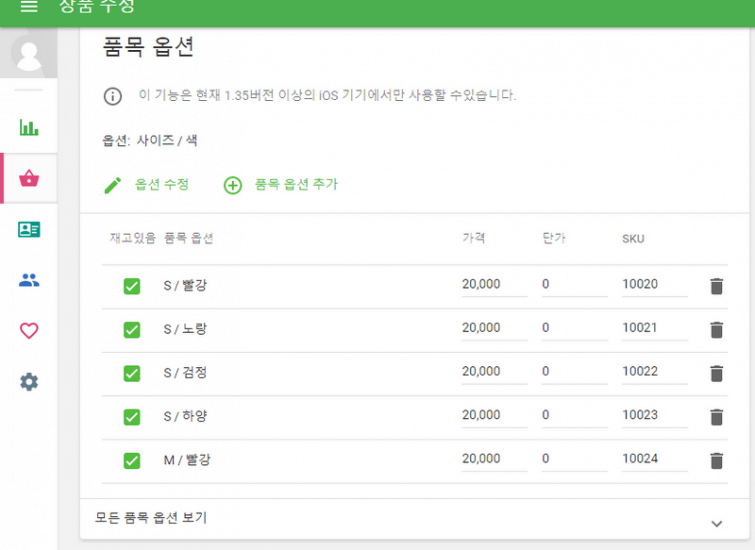The height and width of the screenshot is (550, 755).
Task: Click the 품목 옵션 section heading
Action: pos(148,47)
